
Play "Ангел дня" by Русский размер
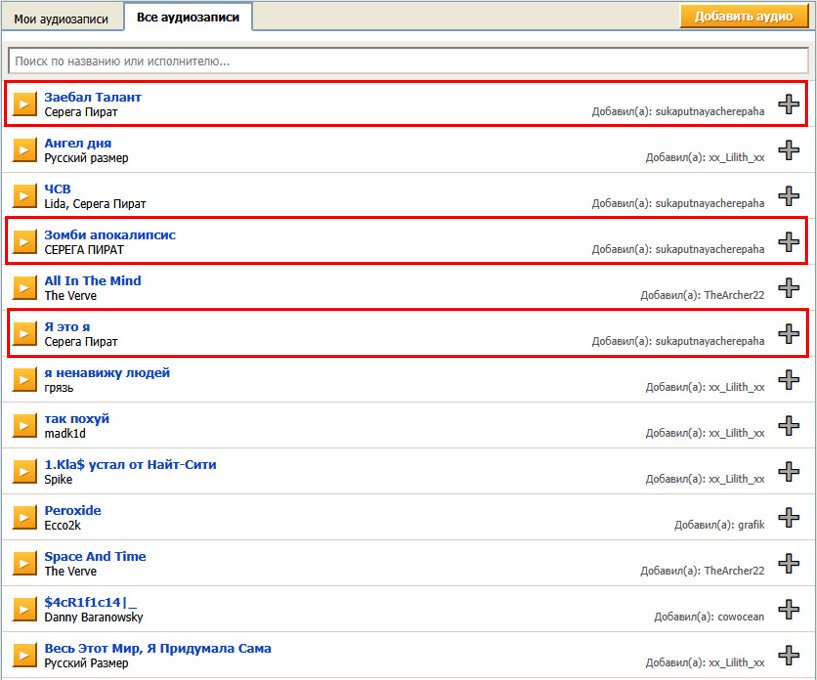pos(24,150)
